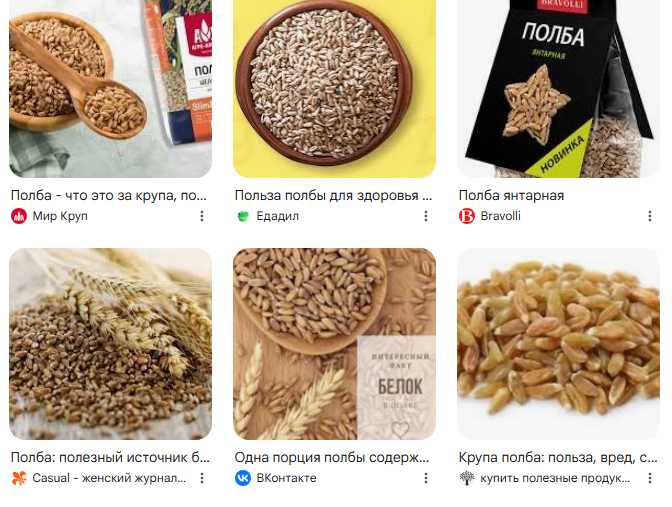672x507 pixels.
Task: Click the Едадил green favicon
Action: pos(243,216)
